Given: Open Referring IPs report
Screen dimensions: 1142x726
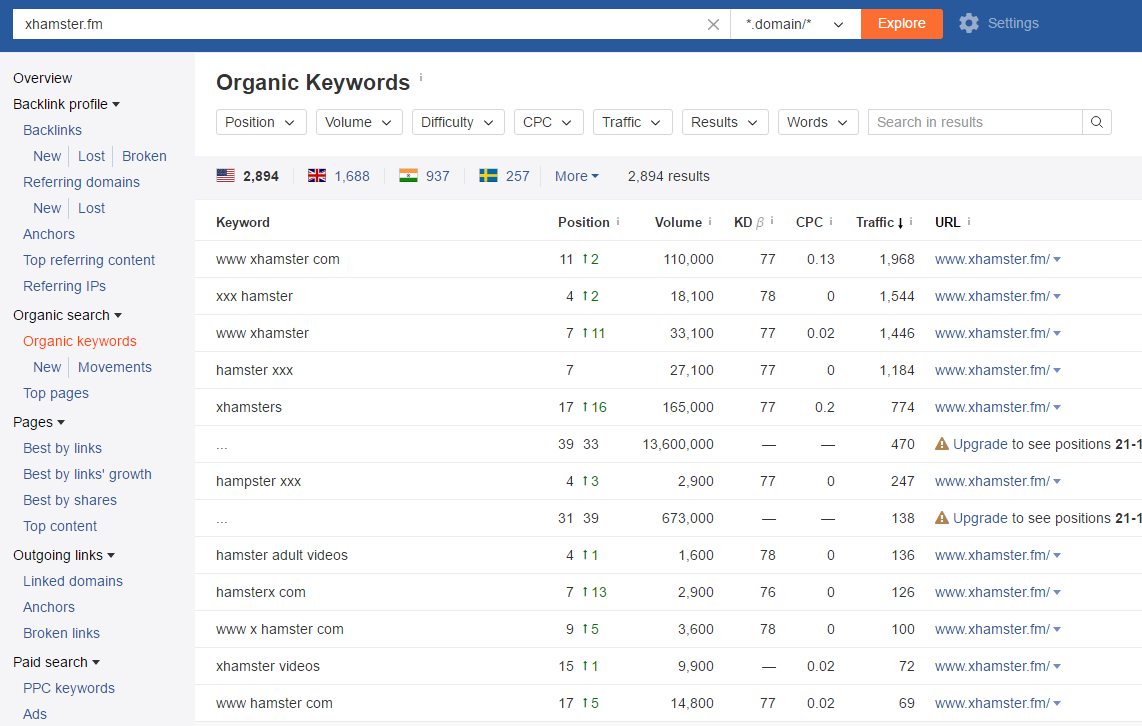Looking at the screenshot, I should point(64,286).
